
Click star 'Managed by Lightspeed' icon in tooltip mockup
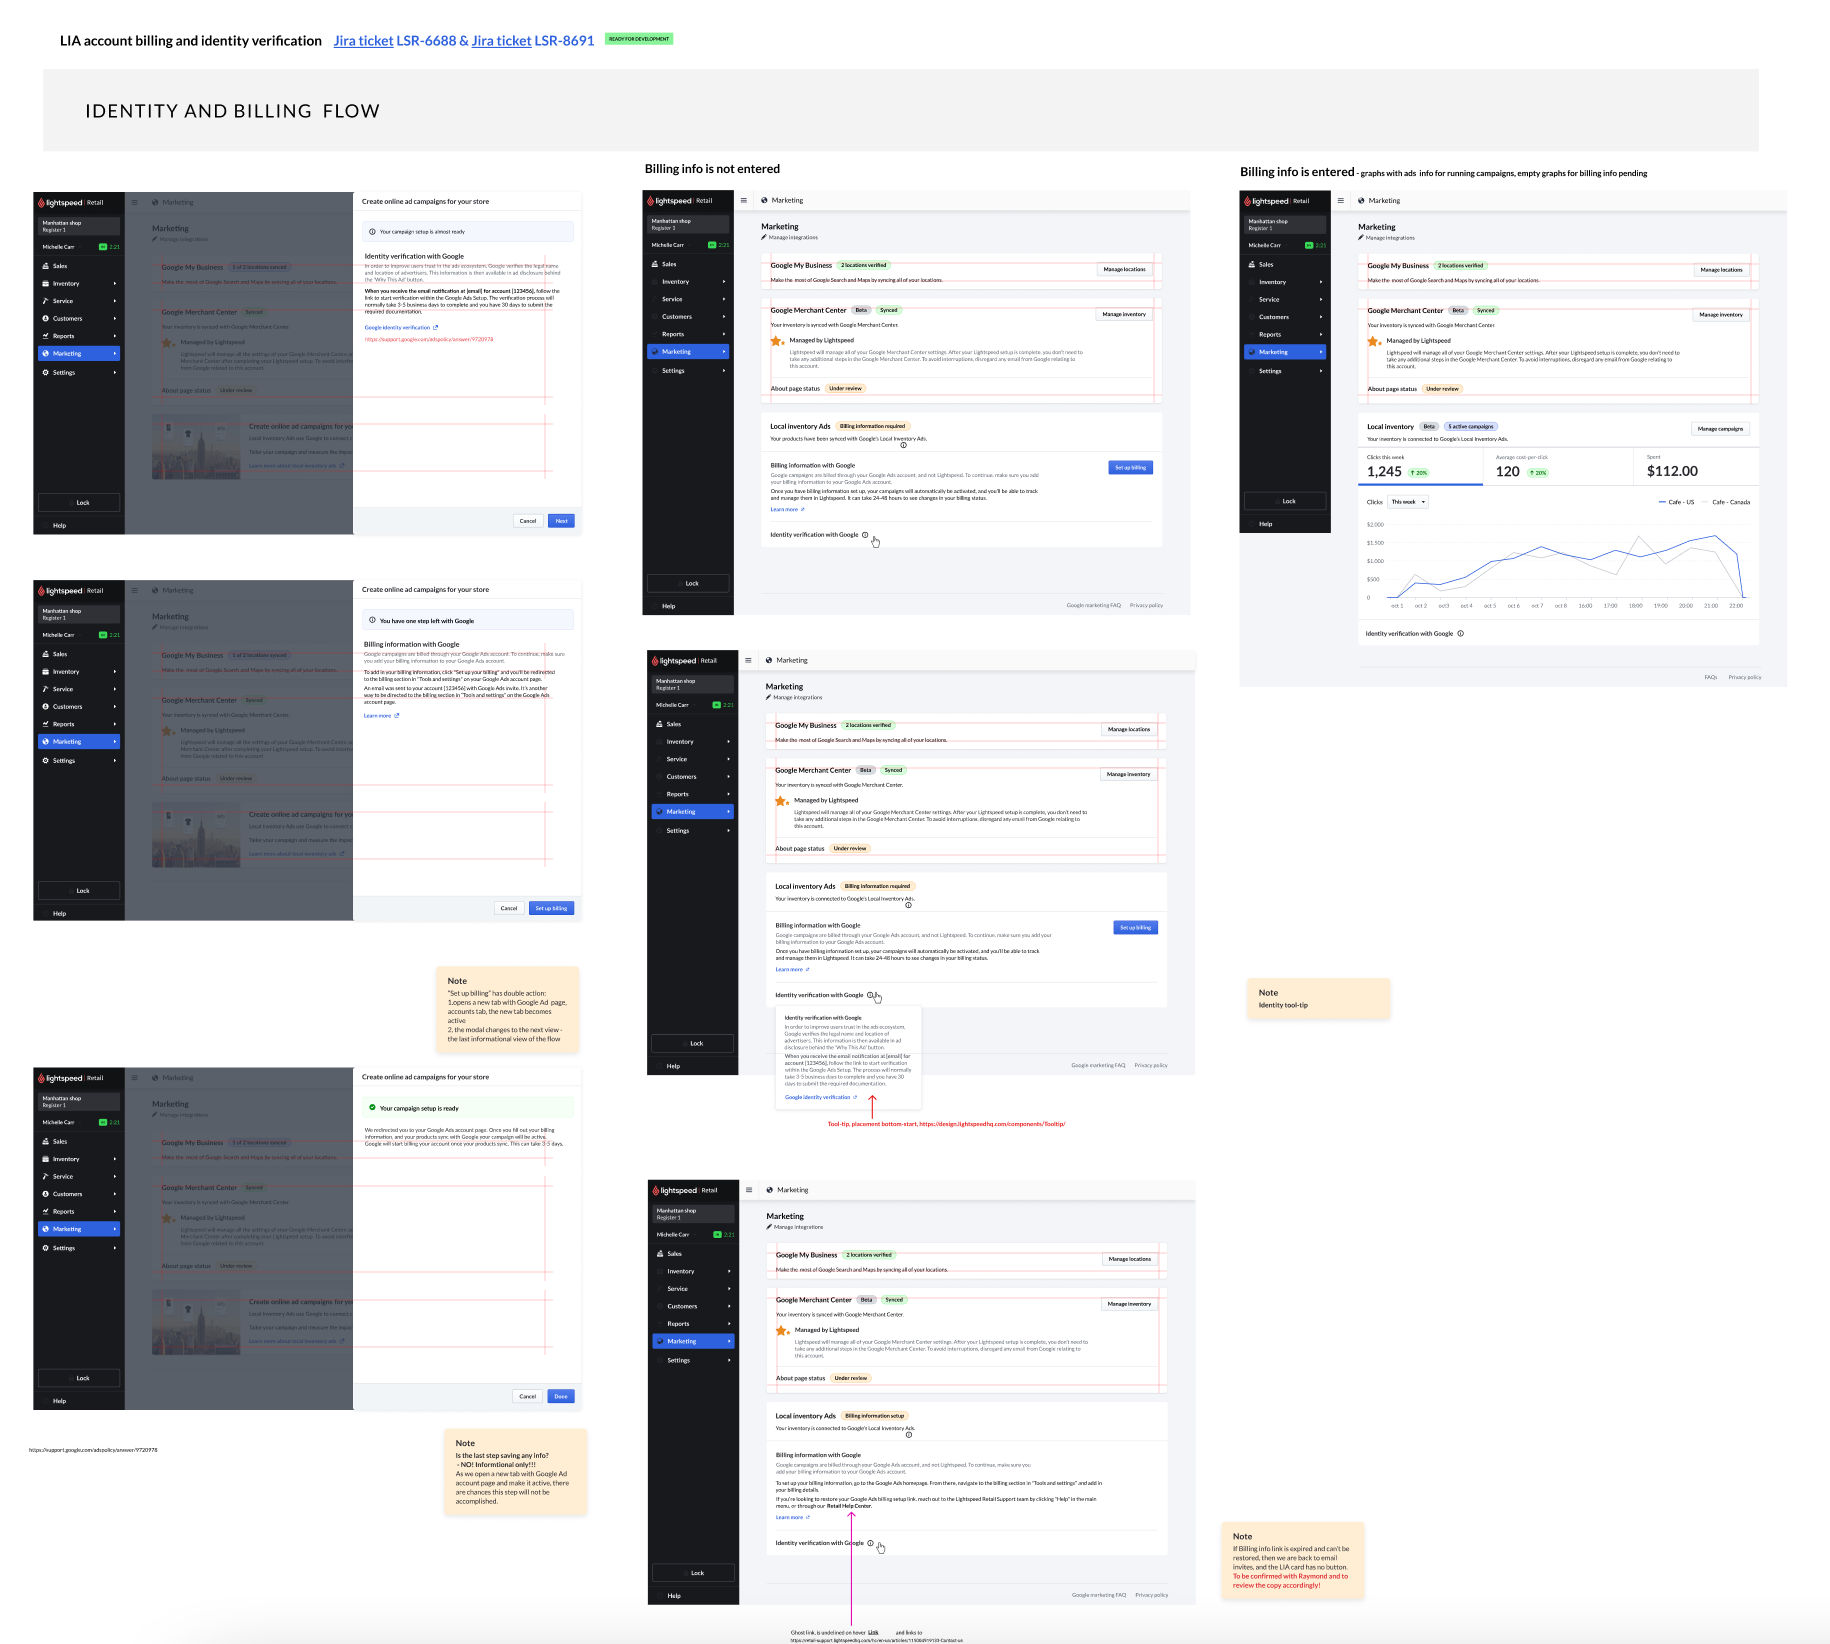[781, 800]
